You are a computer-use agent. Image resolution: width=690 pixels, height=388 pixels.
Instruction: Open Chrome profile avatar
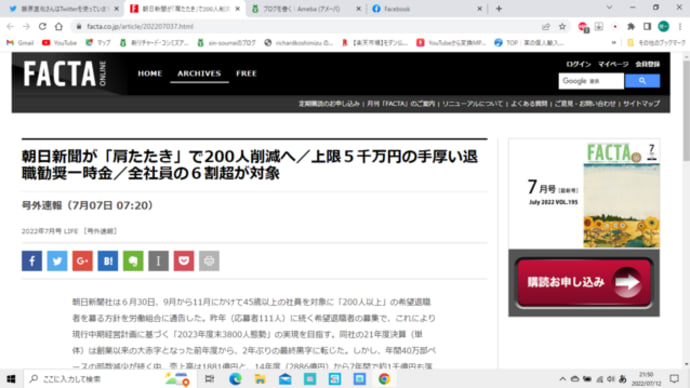tap(663, 26)
